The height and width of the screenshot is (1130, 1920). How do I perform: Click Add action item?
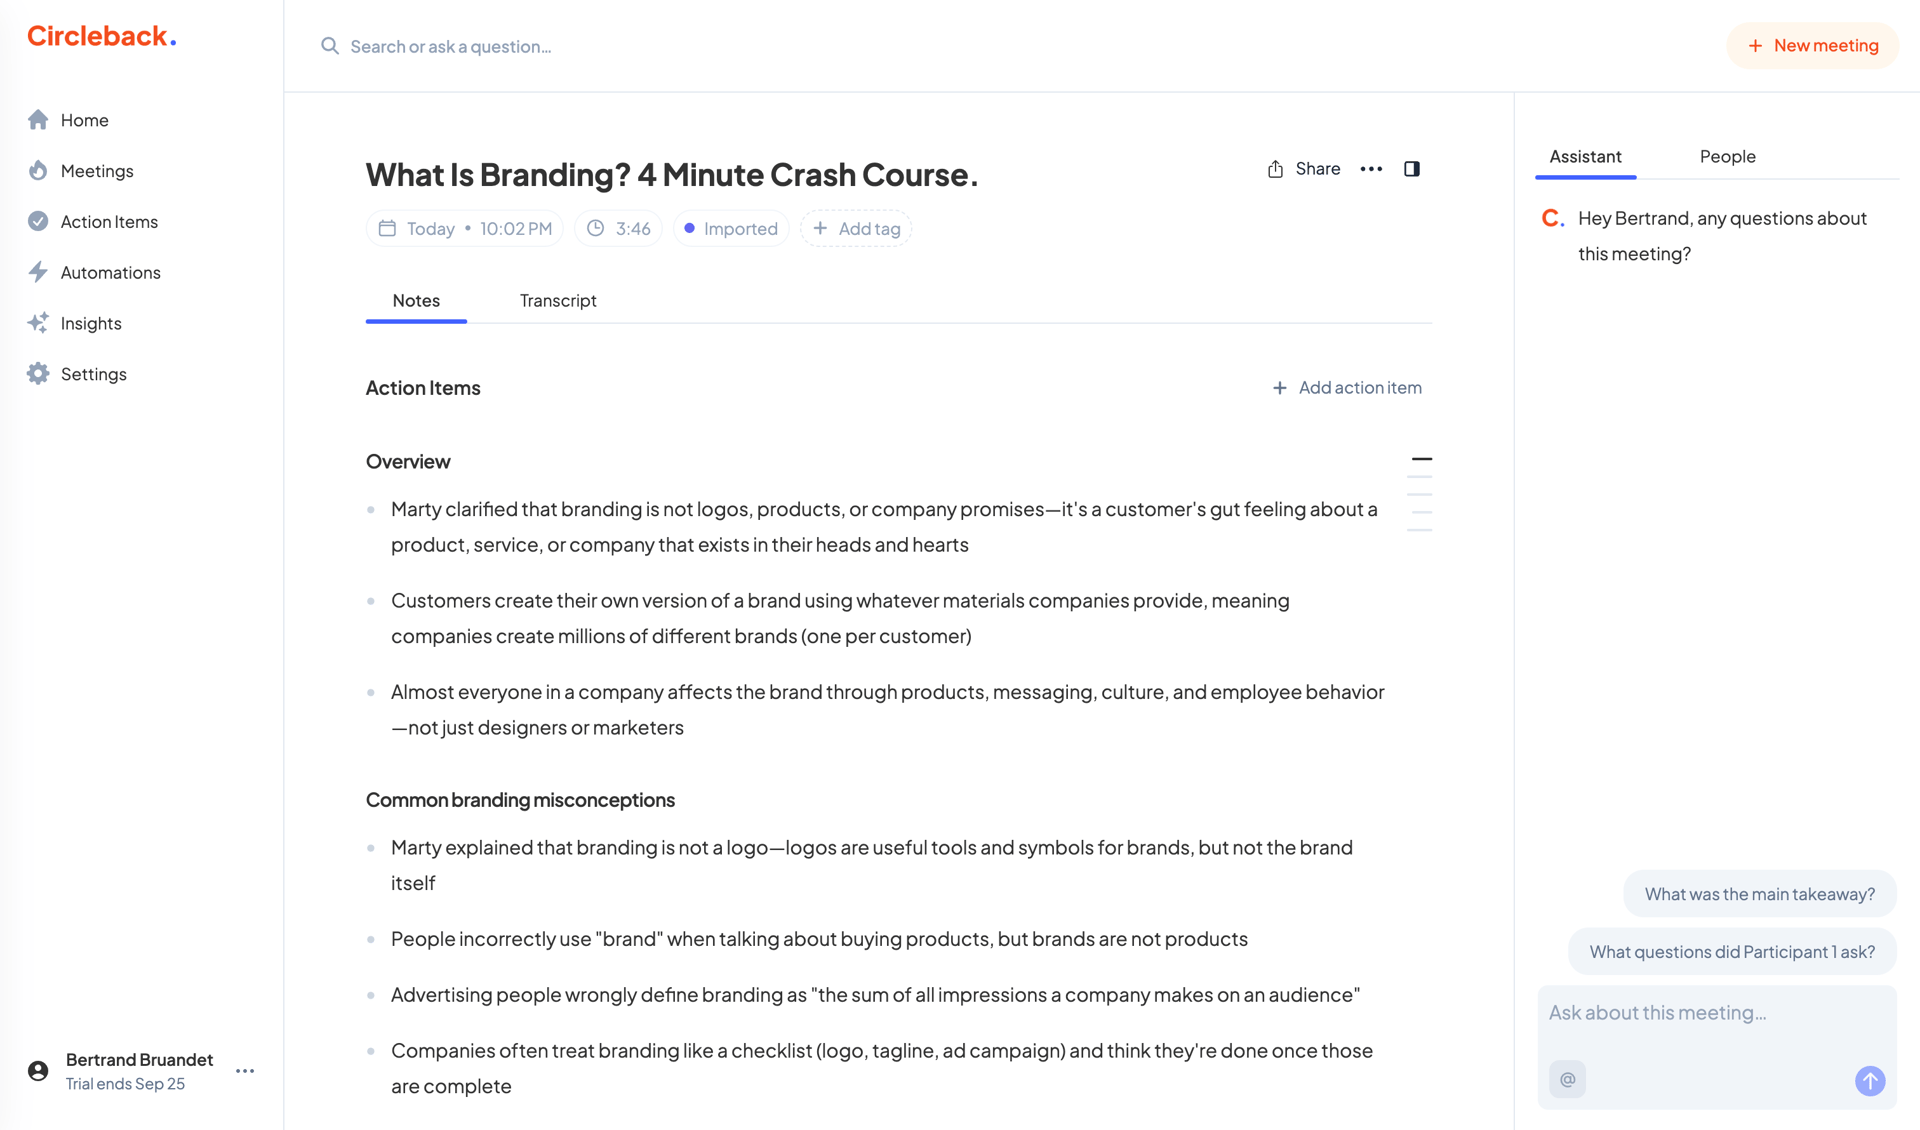click(1347, 387)
